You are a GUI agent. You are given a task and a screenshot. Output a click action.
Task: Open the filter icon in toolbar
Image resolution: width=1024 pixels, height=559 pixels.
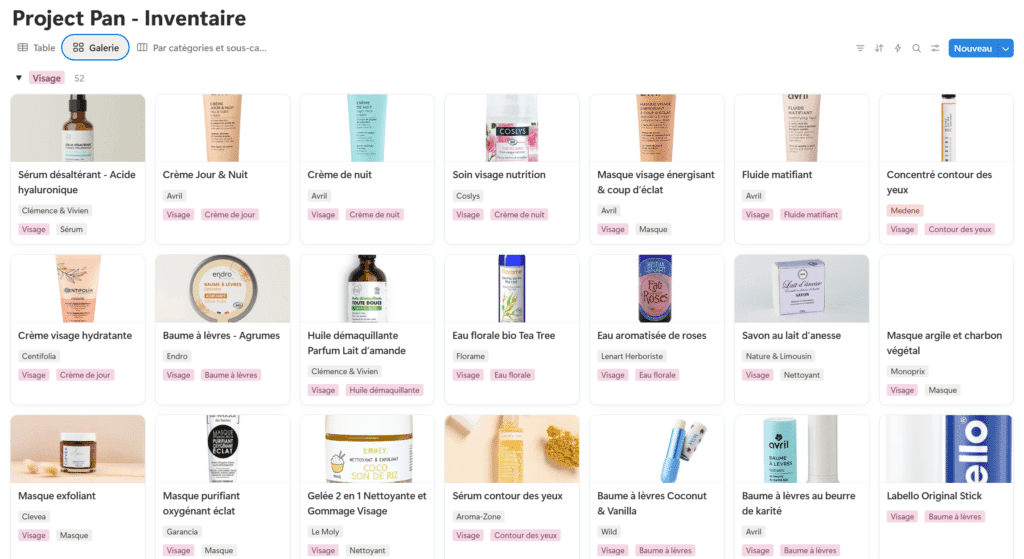point(860,48)
